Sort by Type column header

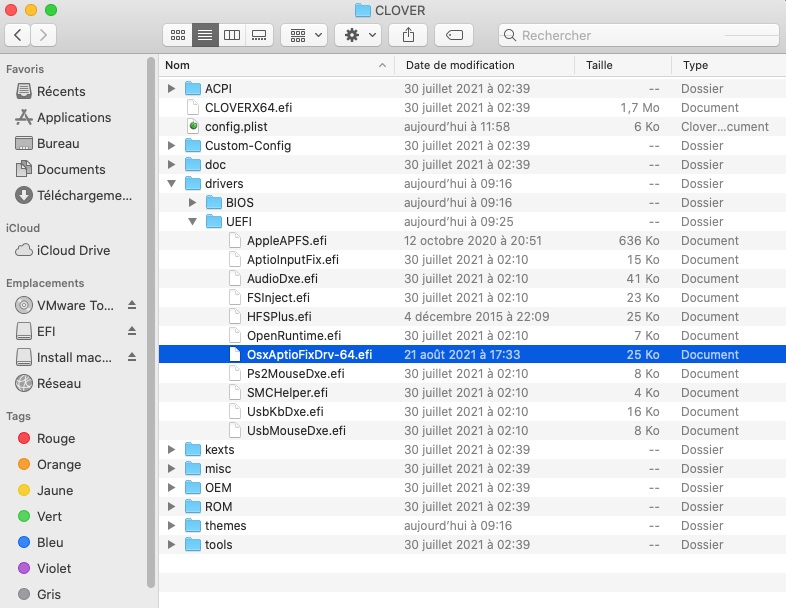click(x=729, y=65)
